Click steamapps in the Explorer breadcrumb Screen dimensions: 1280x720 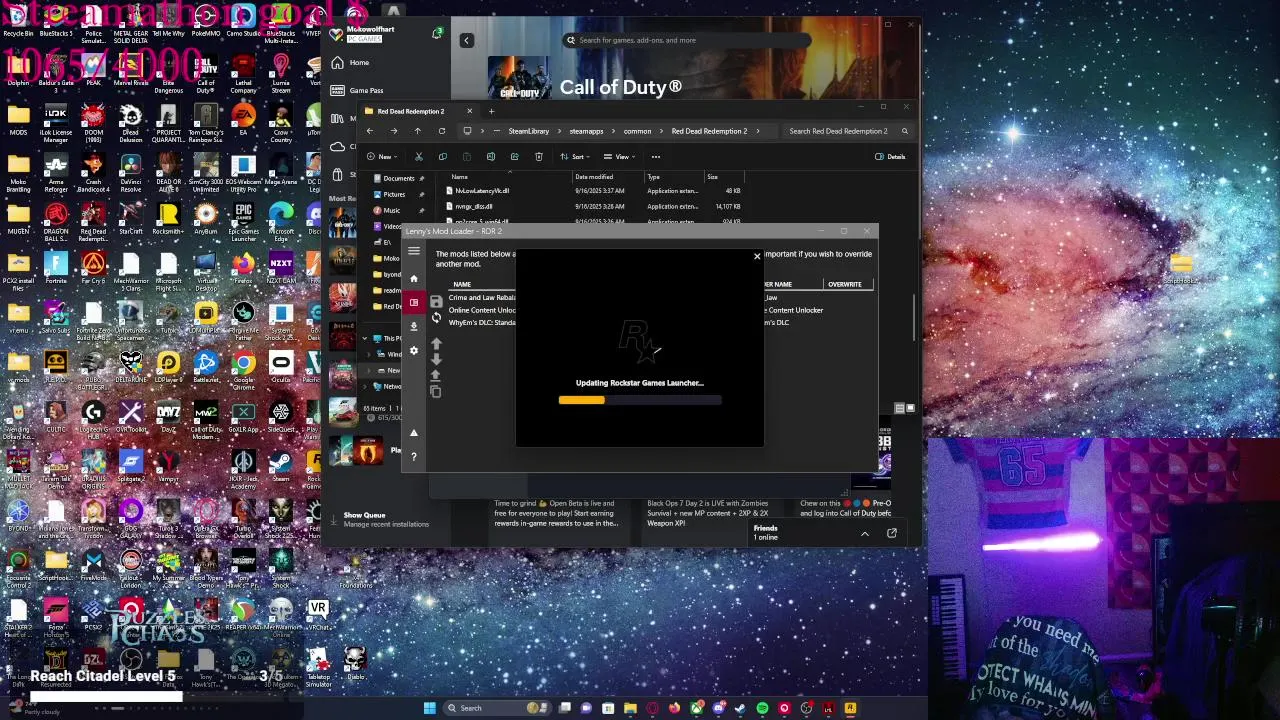click(587, 131)
